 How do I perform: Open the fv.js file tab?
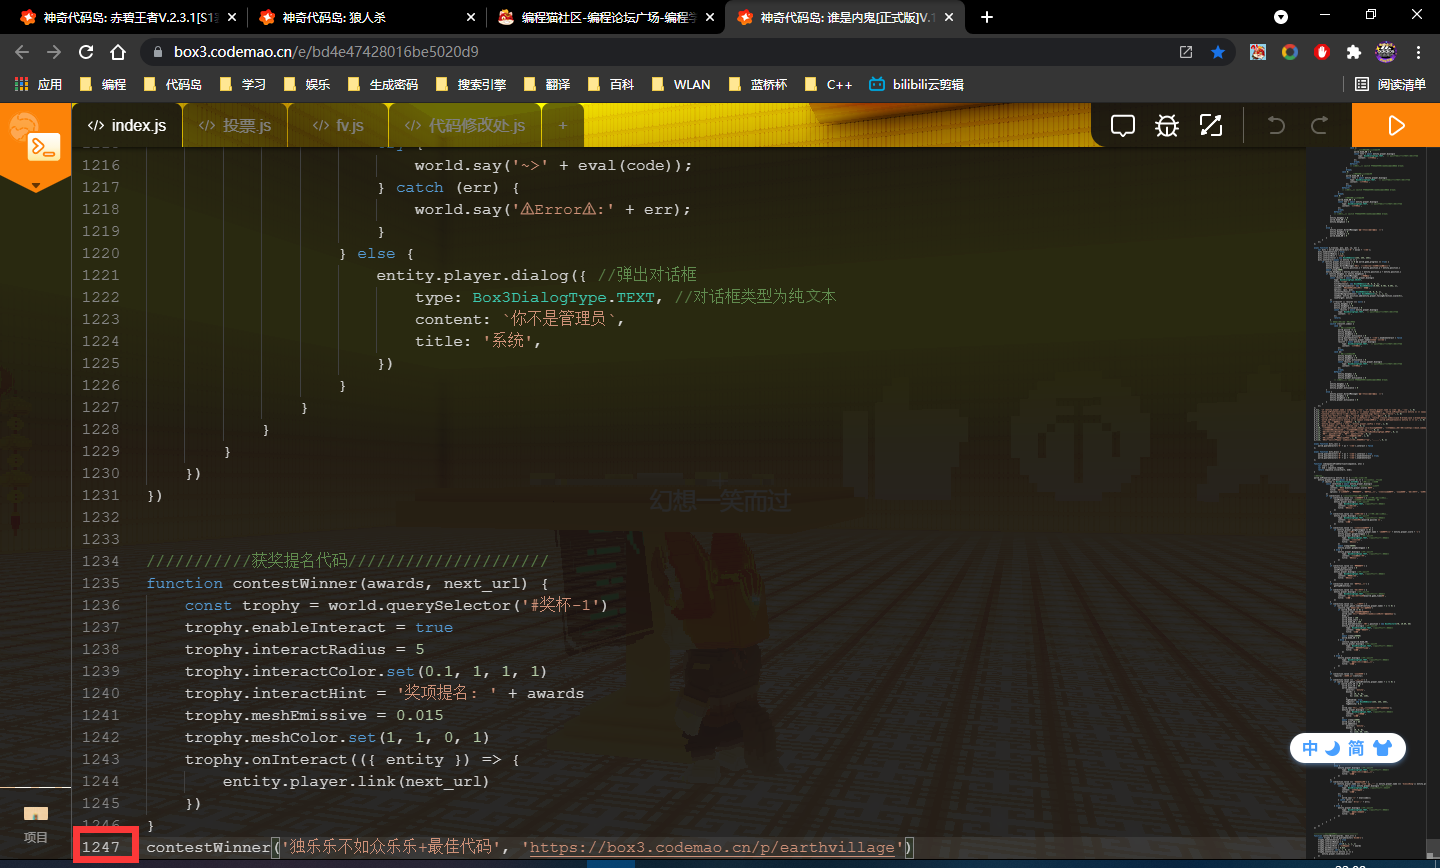click(x=338, y=125)
